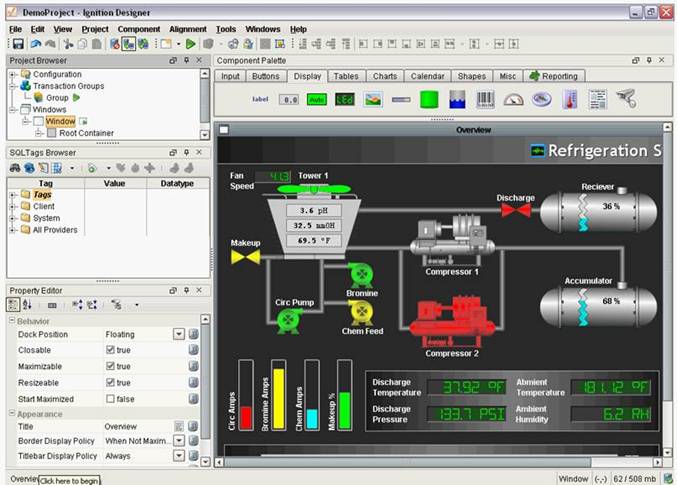This screenshot has width=677, height=485.
Task: Open the Reporting palette tab
Action: (x=554, y=76)
